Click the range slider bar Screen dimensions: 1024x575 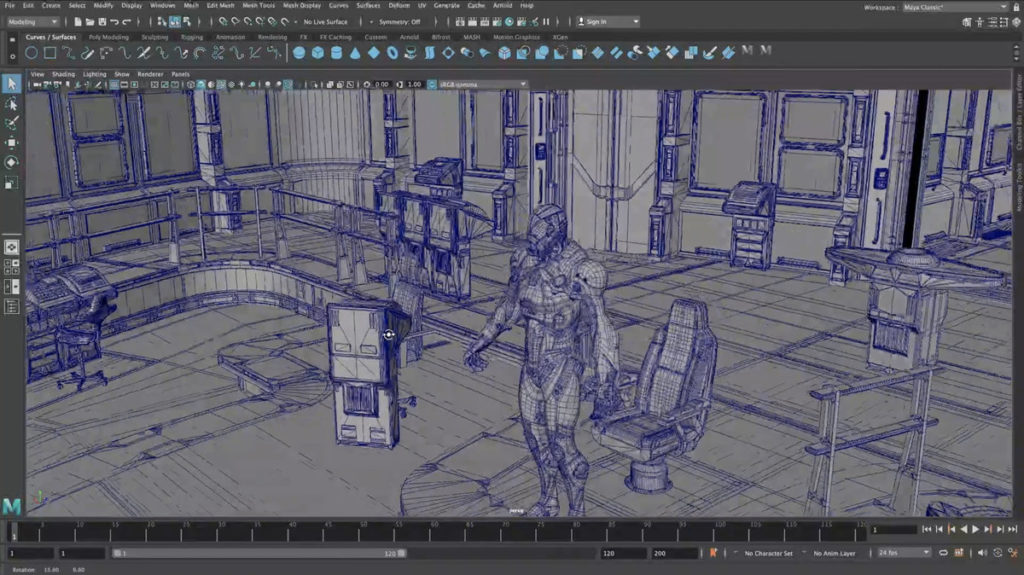(x=259, y=553)
